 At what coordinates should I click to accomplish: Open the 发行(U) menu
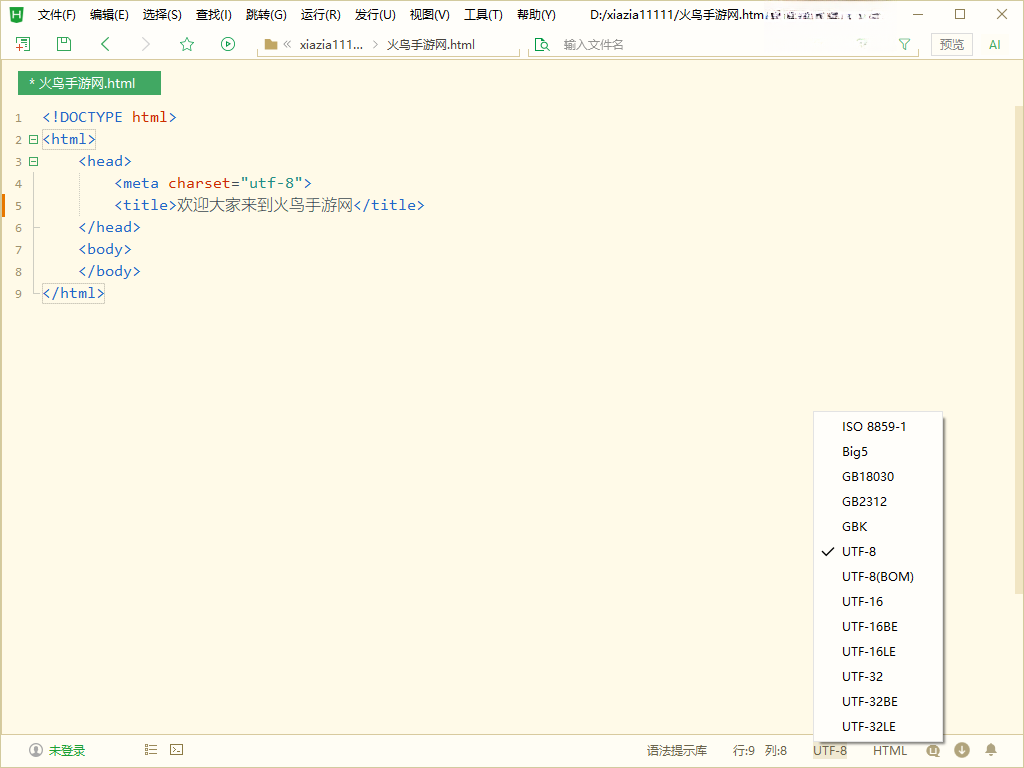(x=375, y=14)
